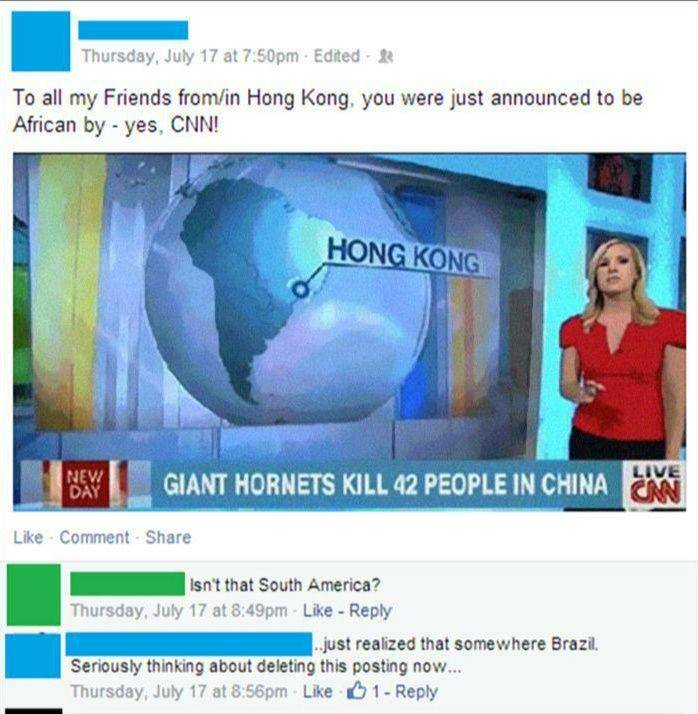This screenshot has width=698, height=714.
Task: Click the friends audience icon beside Edited
Action: pyautogui.click(x=386, y=56)
